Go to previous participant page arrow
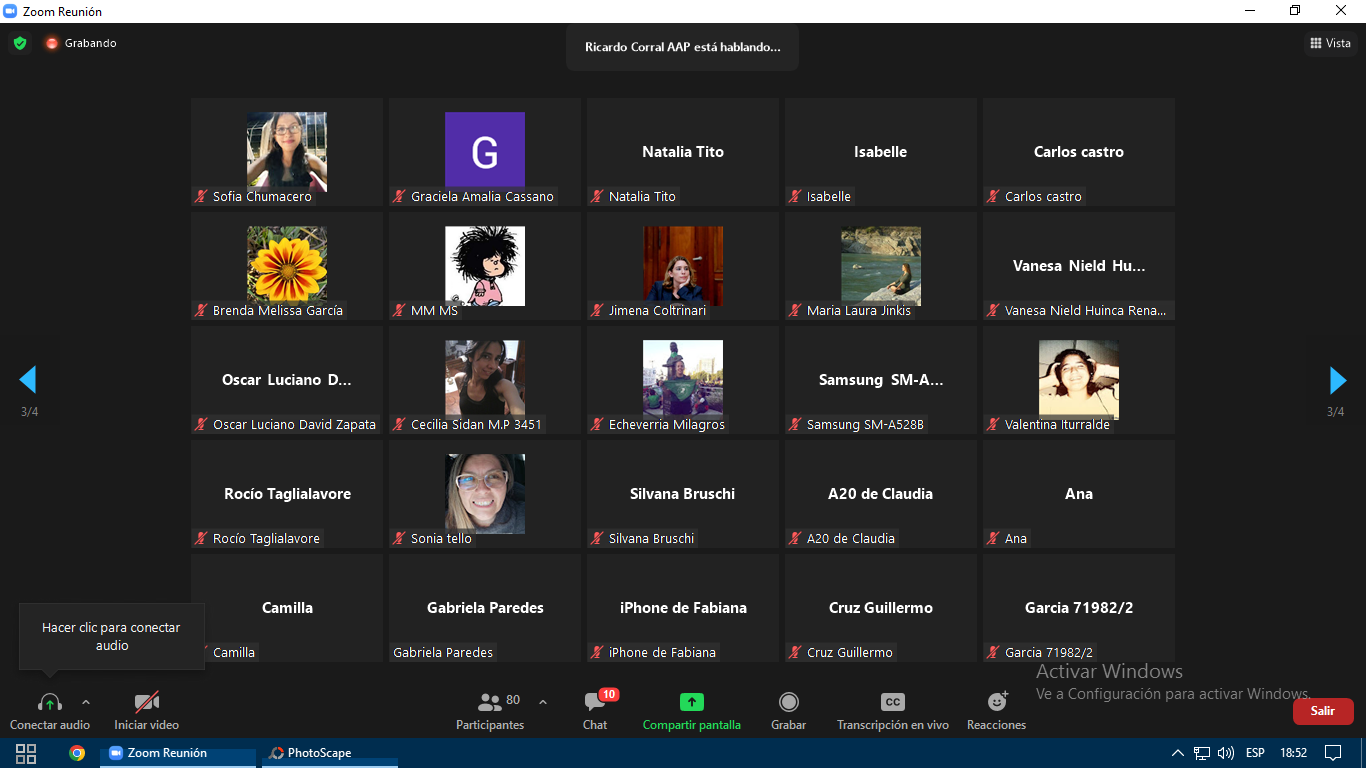The width and height of the screenshot is (1366, 768). [x=28, y=379]
